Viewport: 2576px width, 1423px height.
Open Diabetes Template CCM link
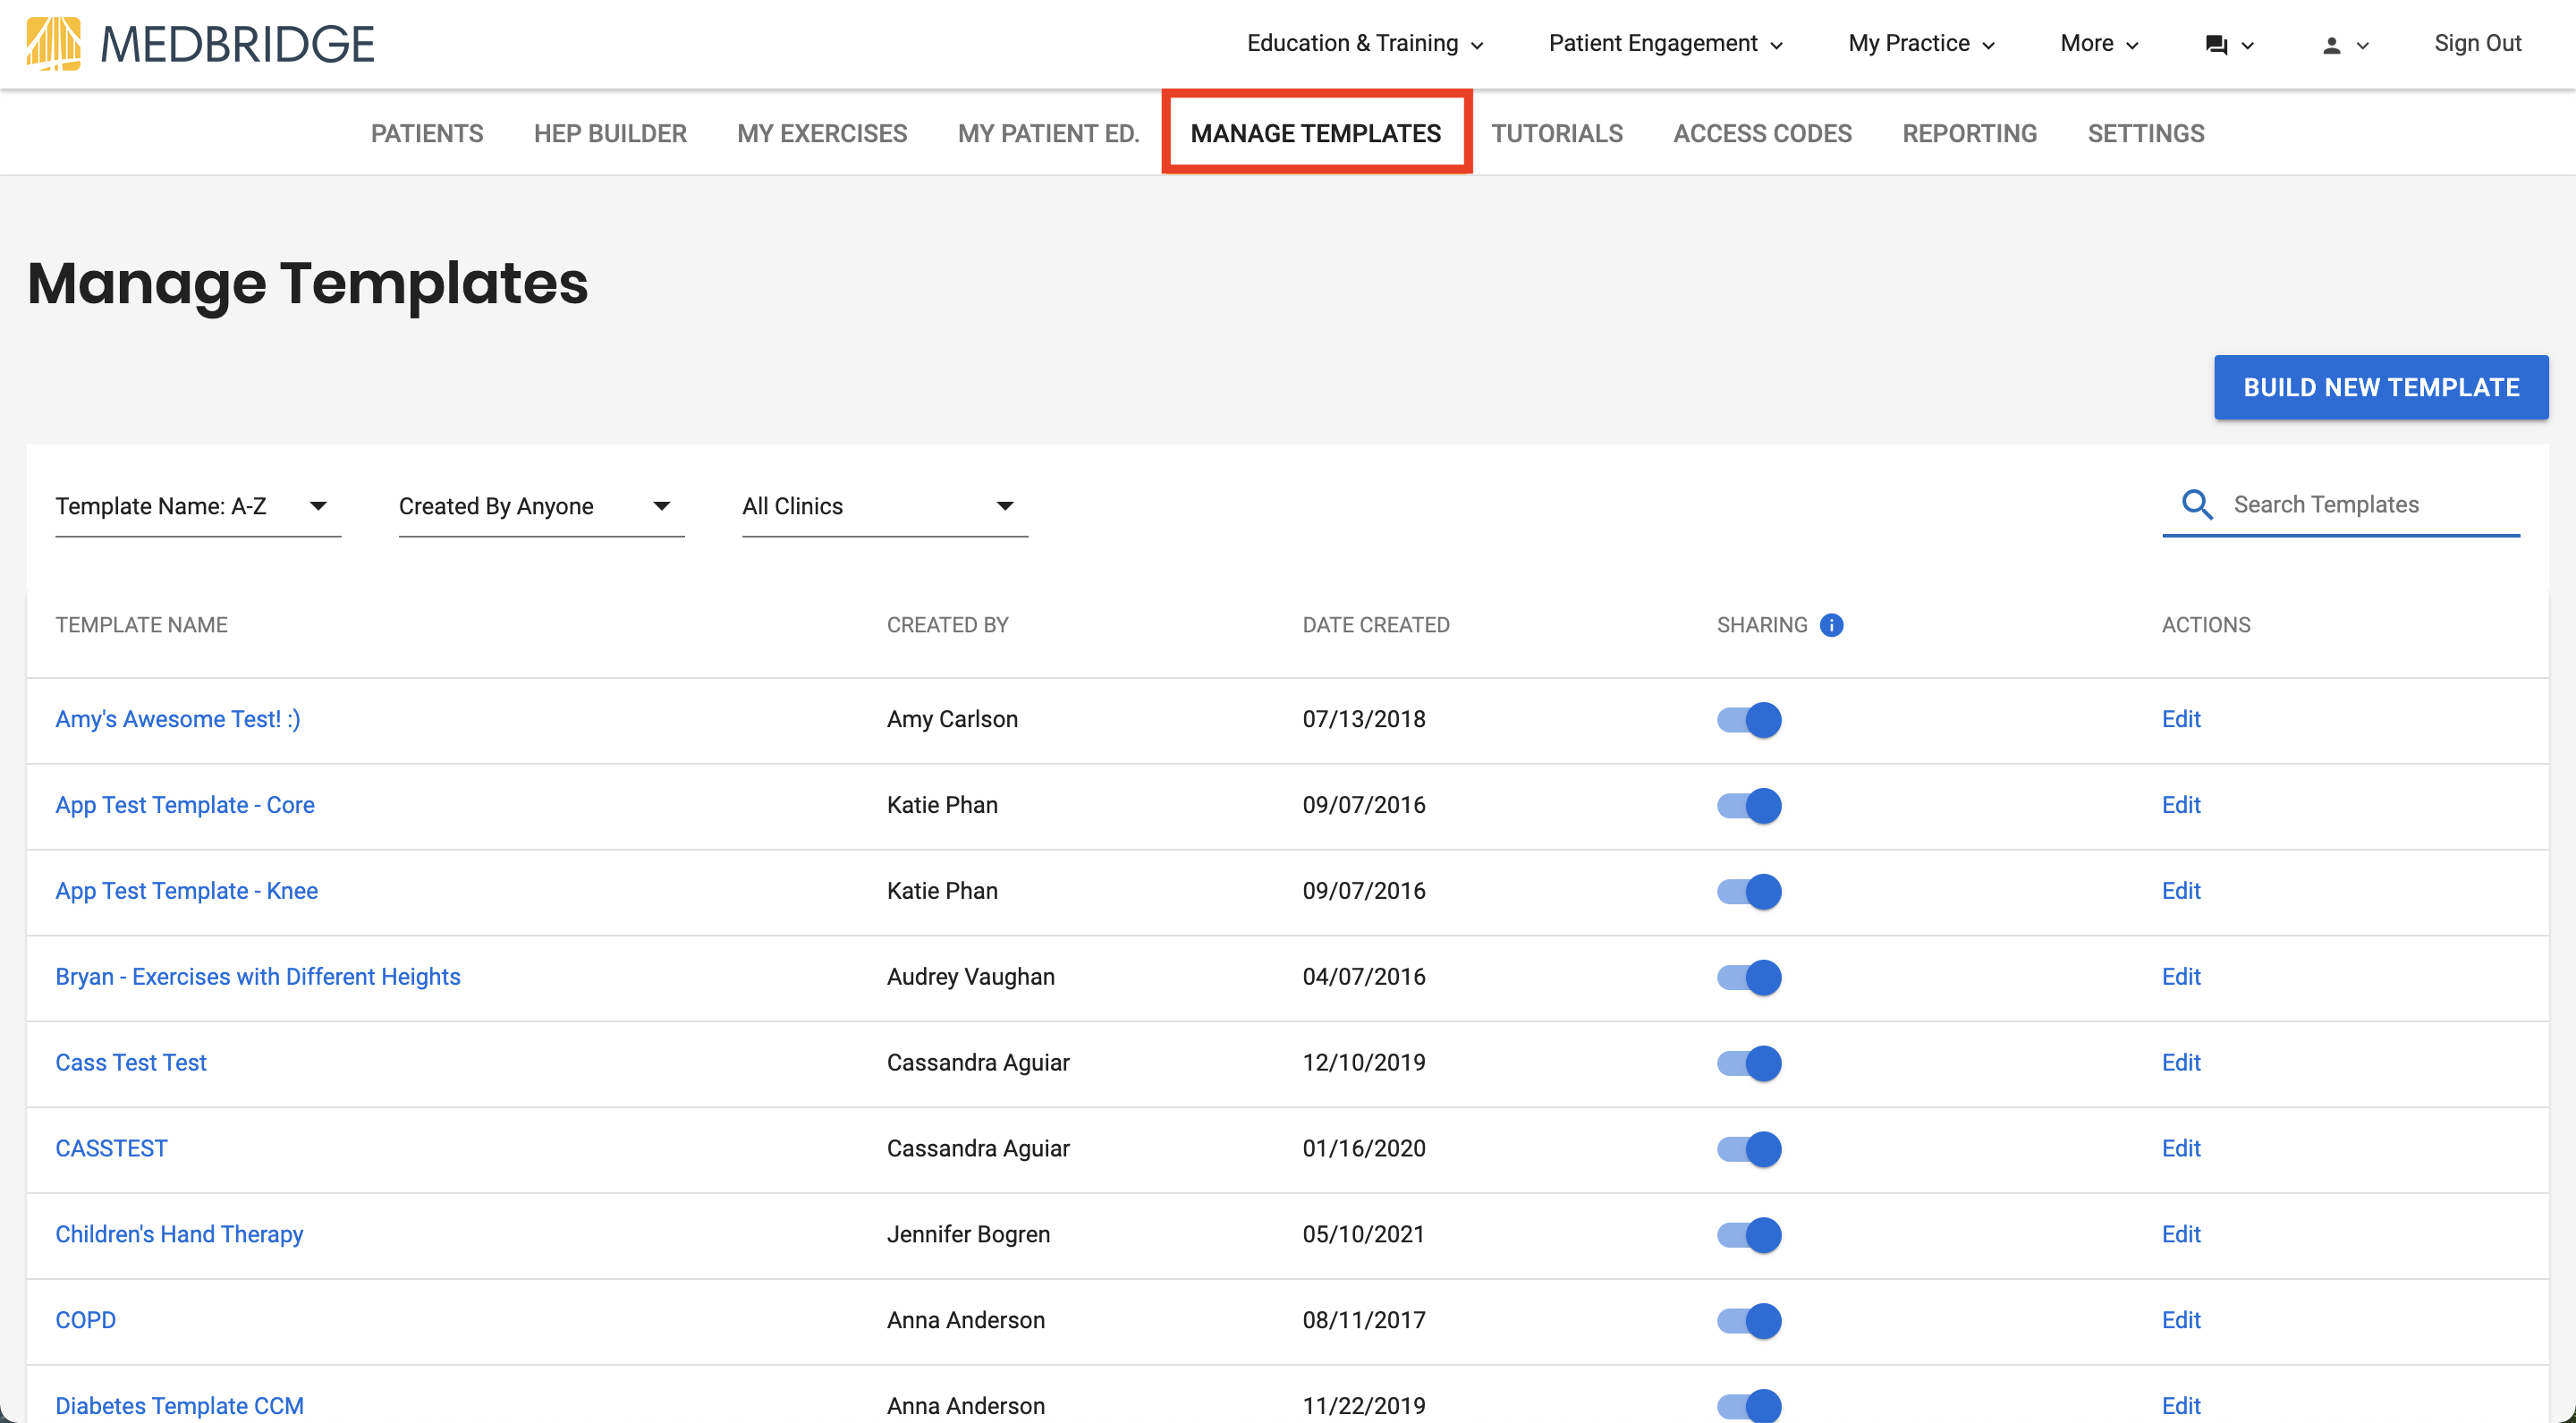point(180,1406)
